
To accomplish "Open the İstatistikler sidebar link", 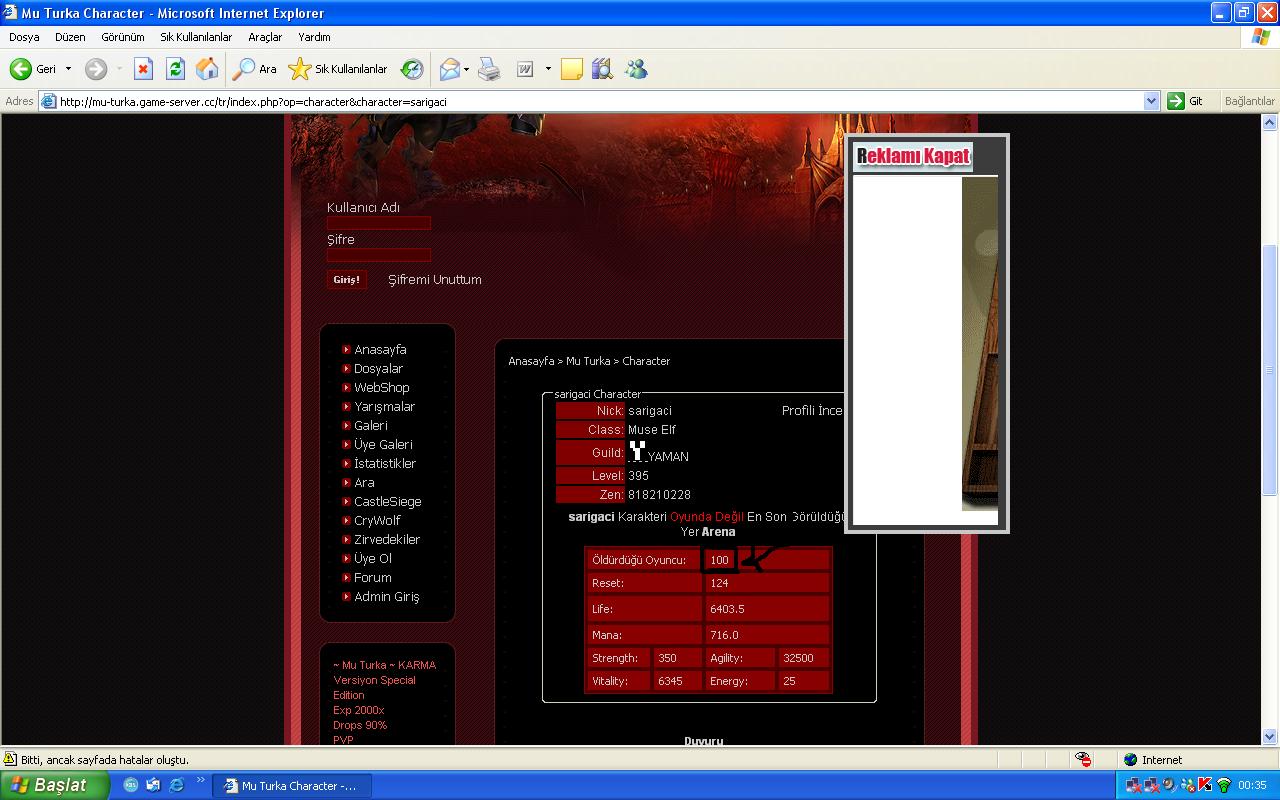I will pyautogui.click(x=385, y=464).
